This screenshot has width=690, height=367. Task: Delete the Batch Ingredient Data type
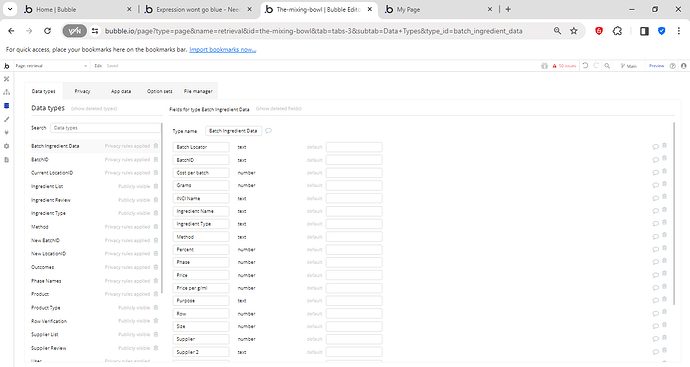pos(156,146)
